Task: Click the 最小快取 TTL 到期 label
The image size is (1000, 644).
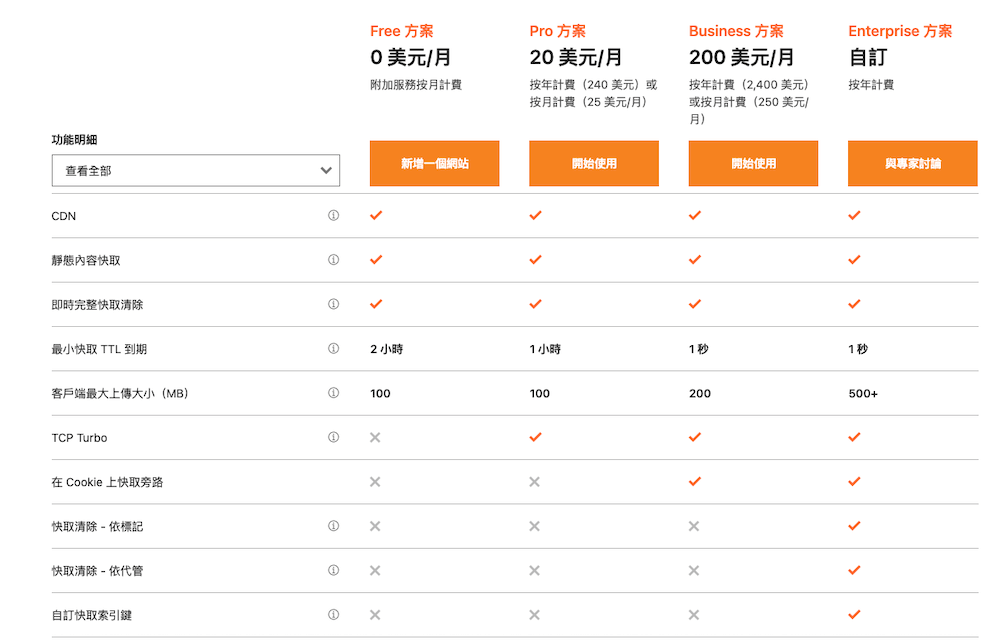Action: point(99,349)
